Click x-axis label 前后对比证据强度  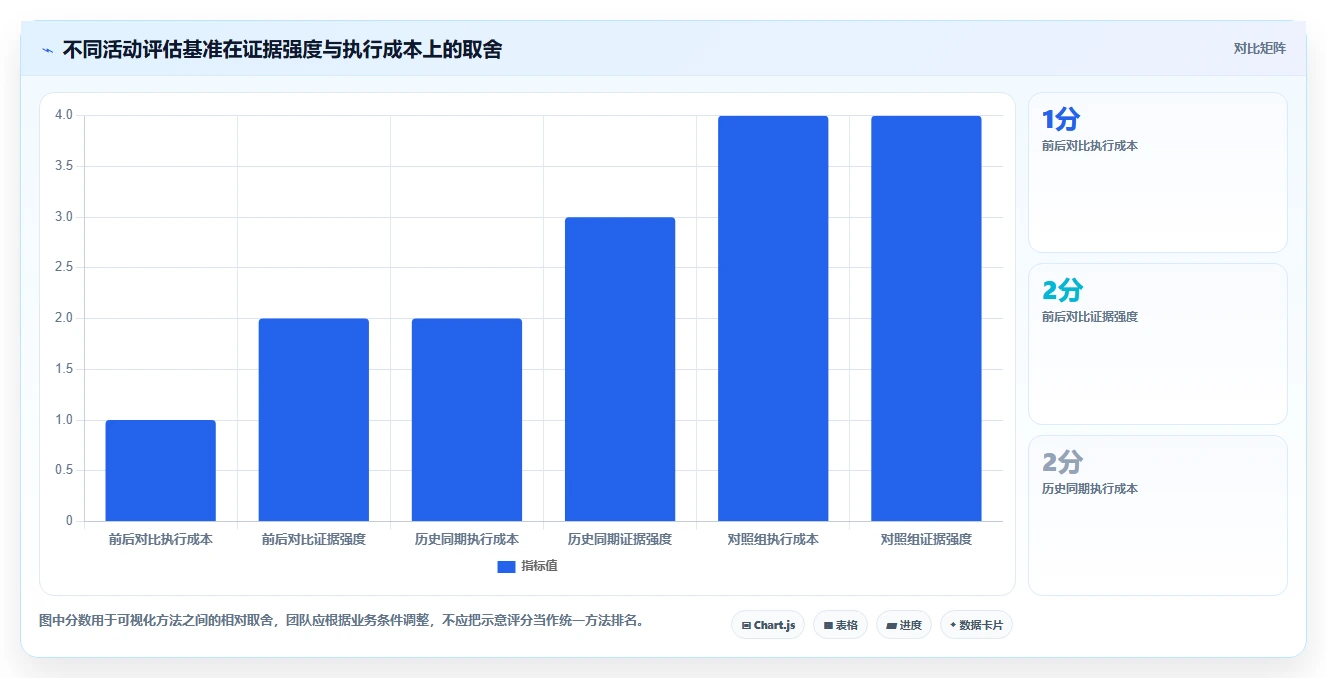[x=314, y=539]
